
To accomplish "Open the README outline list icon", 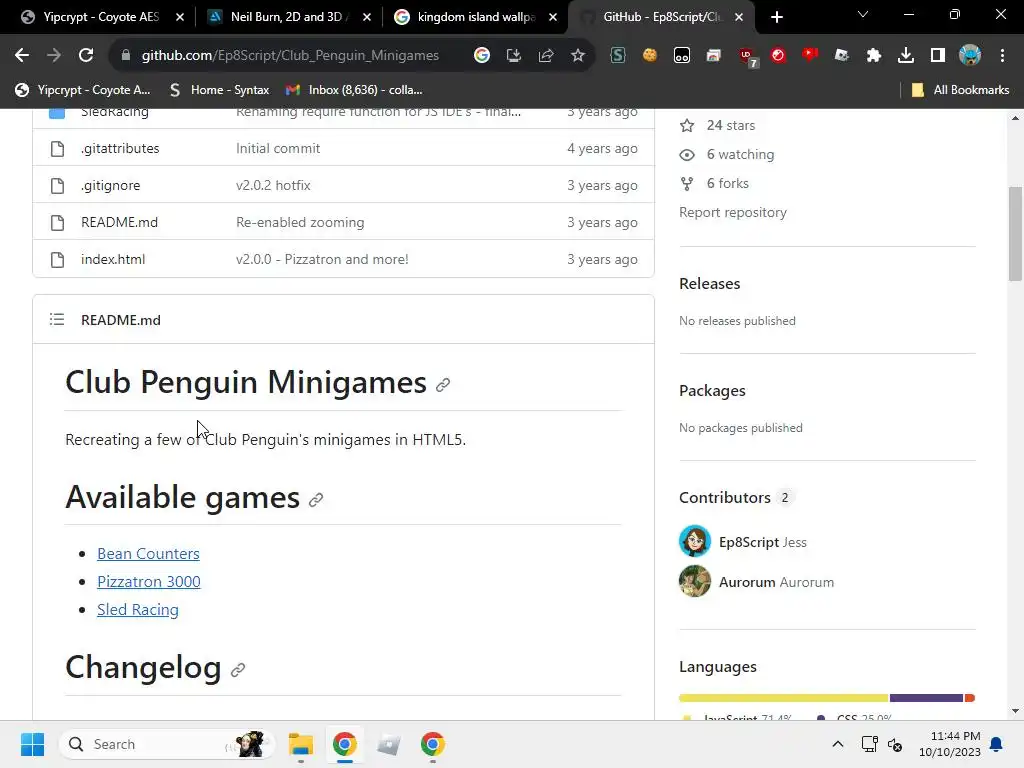I will point(57,319).
